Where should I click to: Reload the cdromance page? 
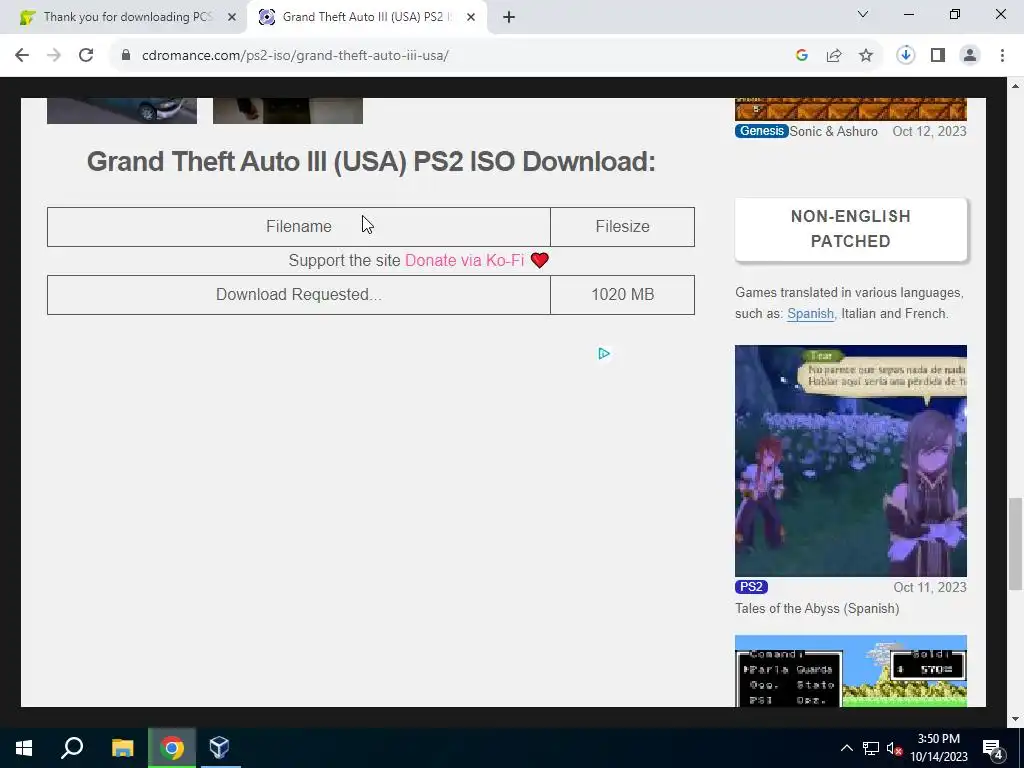tap(86, 56)
